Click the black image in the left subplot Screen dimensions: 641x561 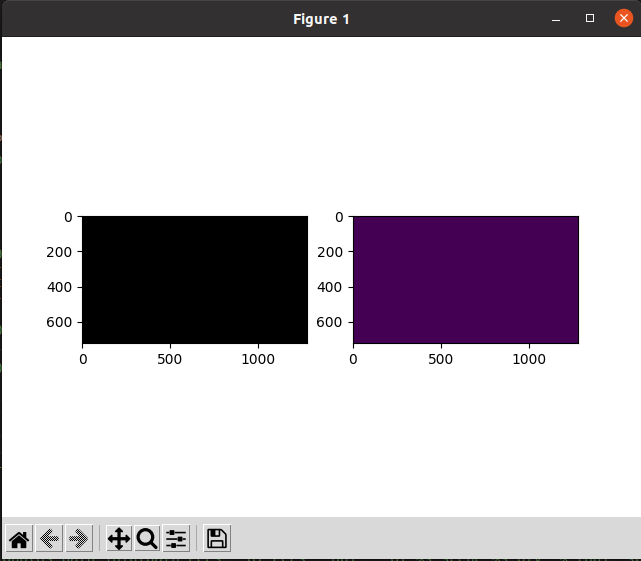point(195,280)
